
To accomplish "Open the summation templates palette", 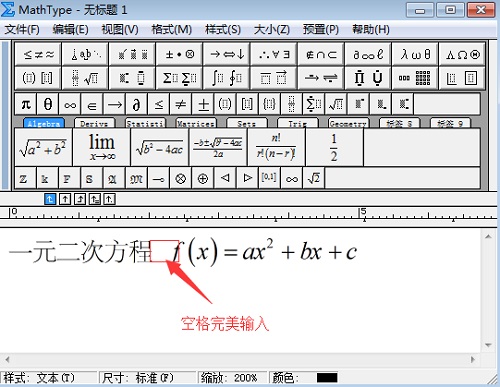I will (180, 78).
